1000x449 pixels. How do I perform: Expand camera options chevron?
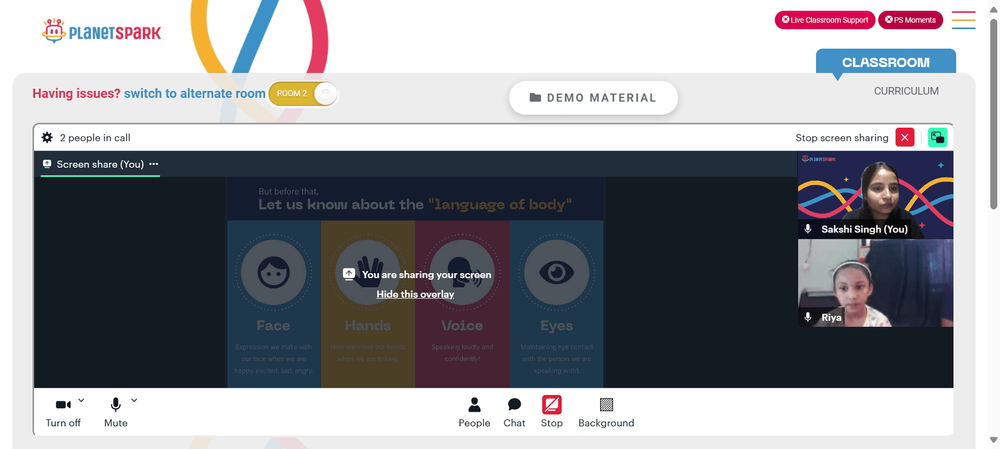[x=81, y=401]
